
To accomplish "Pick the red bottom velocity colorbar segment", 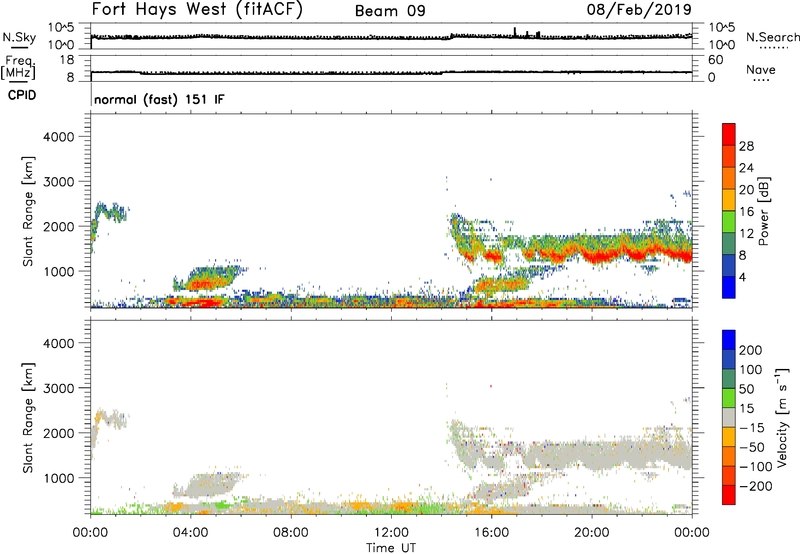I will (729, 495).
